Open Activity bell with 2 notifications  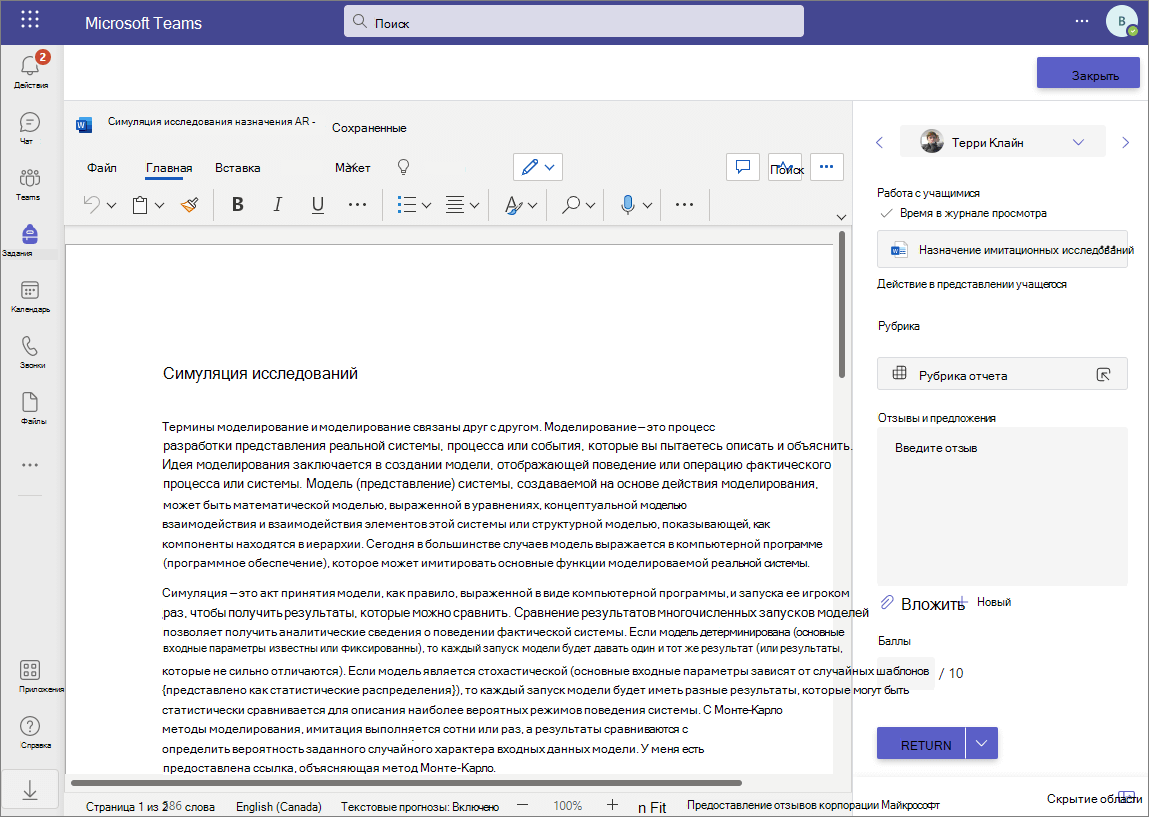(30, 70)
